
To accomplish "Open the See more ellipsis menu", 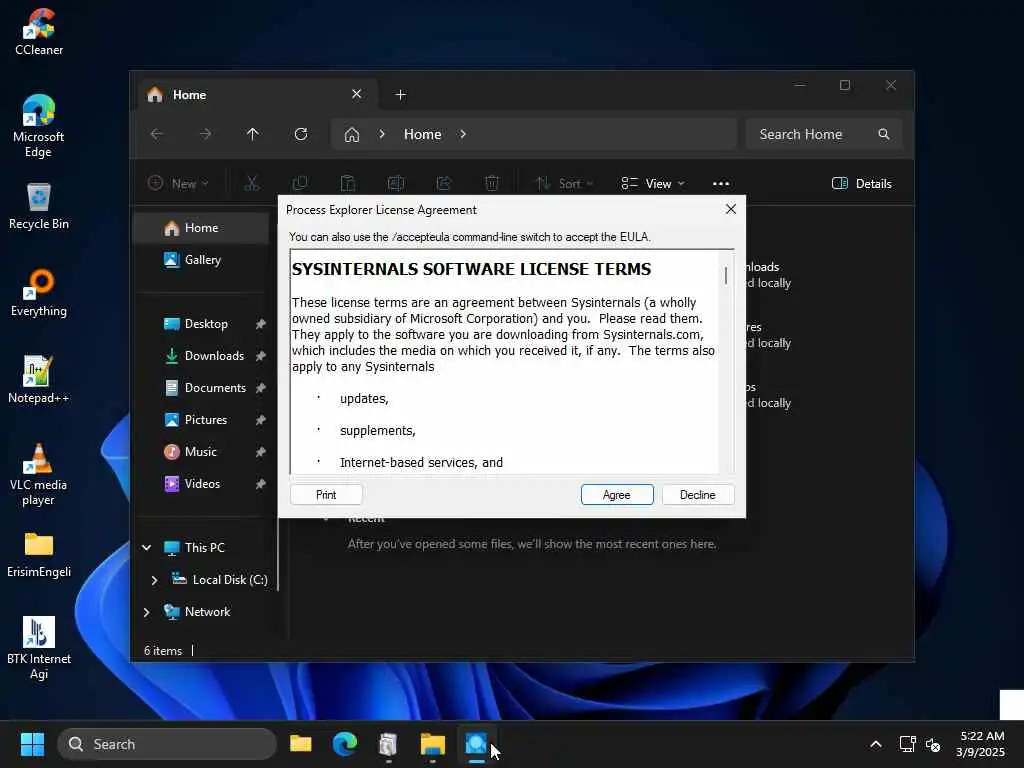I will click(x=721, y=184).
